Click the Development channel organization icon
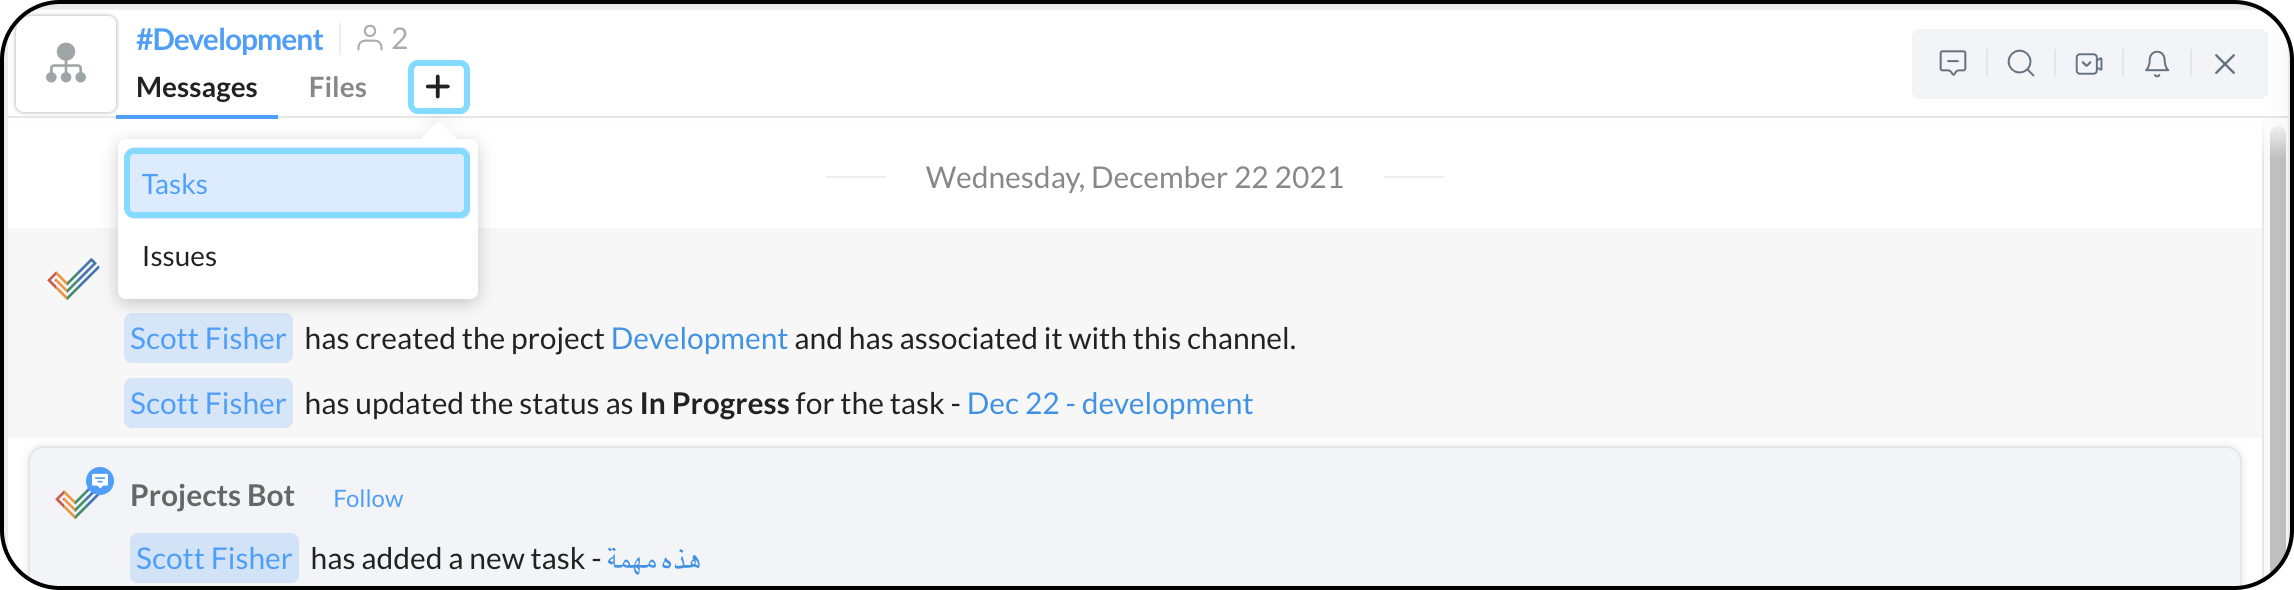Image resolution: width=2294 pixels, height=590 pixels. coord(66,64)
